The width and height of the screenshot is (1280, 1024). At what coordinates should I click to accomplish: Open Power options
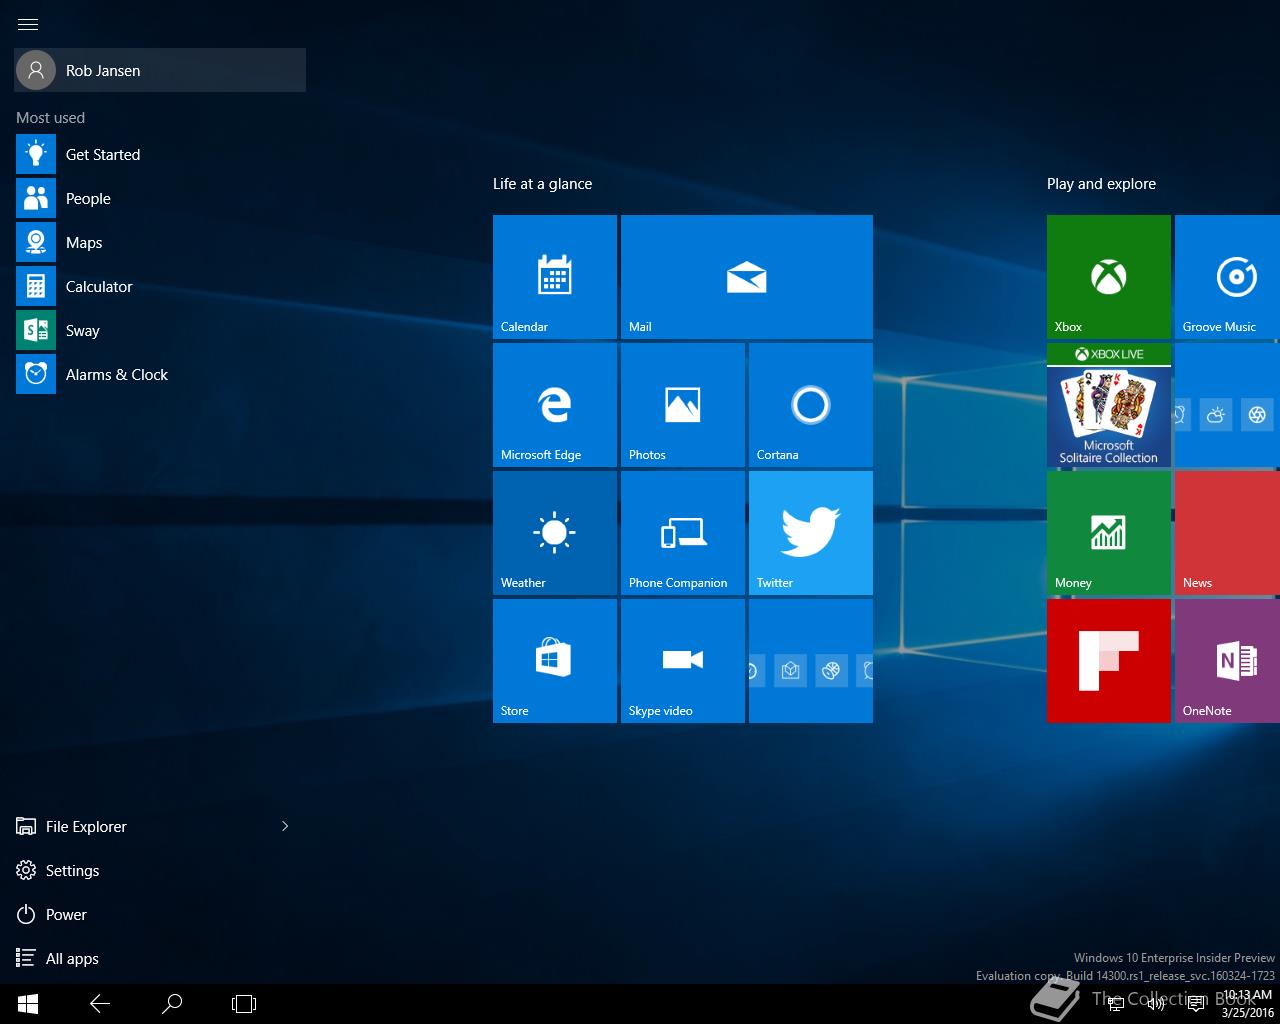point(160,914)
